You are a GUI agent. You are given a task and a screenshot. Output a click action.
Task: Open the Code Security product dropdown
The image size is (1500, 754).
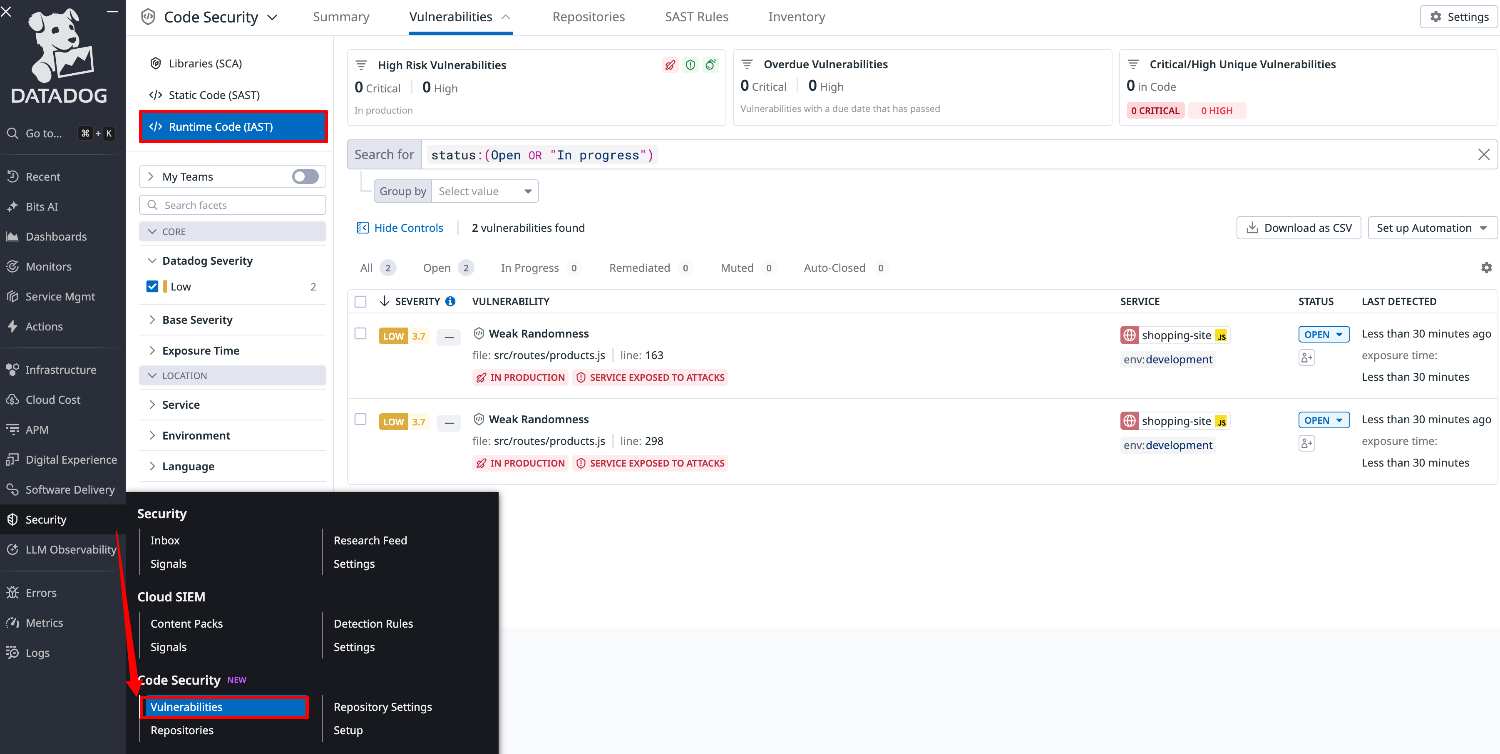click(x=209, y=17)
